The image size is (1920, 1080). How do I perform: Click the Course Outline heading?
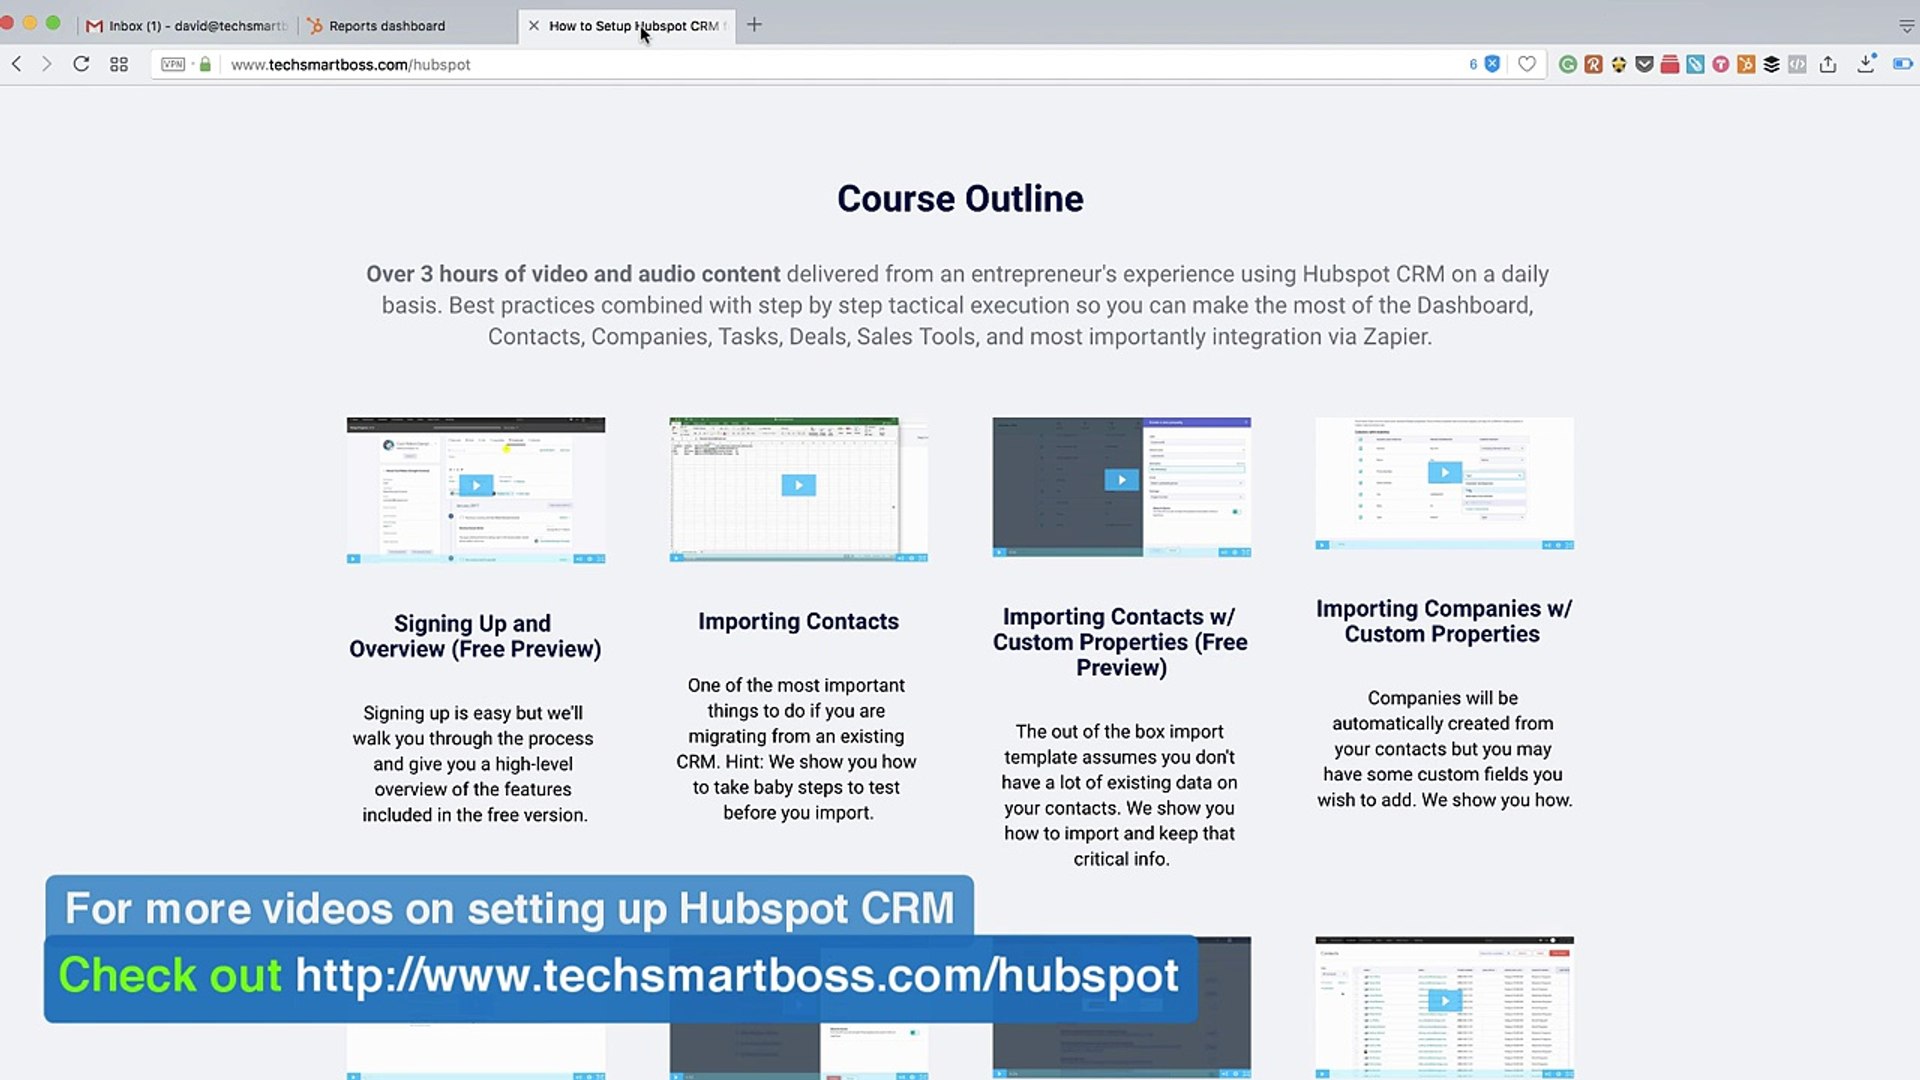pos(960,198)
